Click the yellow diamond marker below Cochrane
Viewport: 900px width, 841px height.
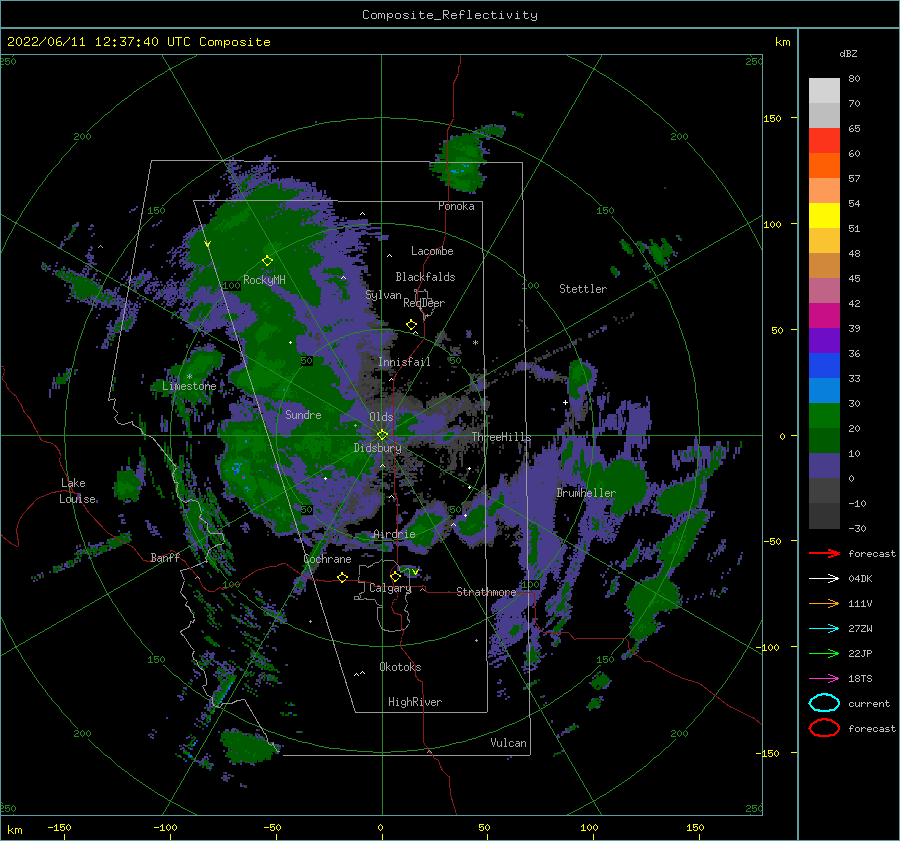pyautogui.click(x=342, y=578)
